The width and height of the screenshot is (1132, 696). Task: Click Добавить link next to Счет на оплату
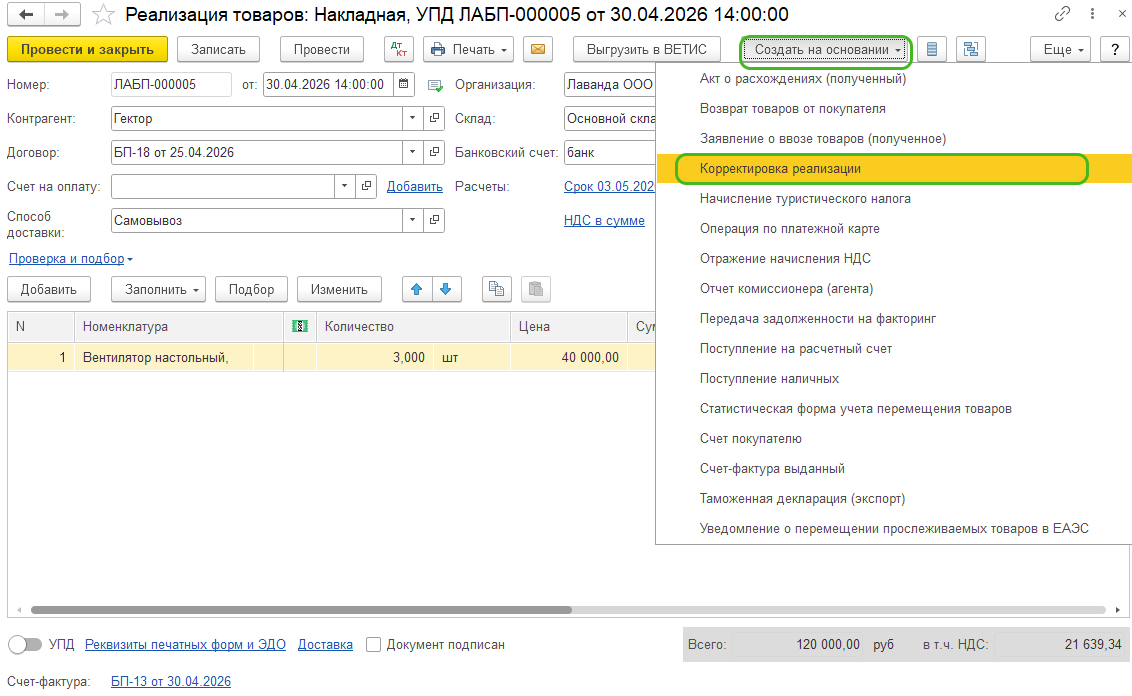pyautogui.click(x=415, y=186)
